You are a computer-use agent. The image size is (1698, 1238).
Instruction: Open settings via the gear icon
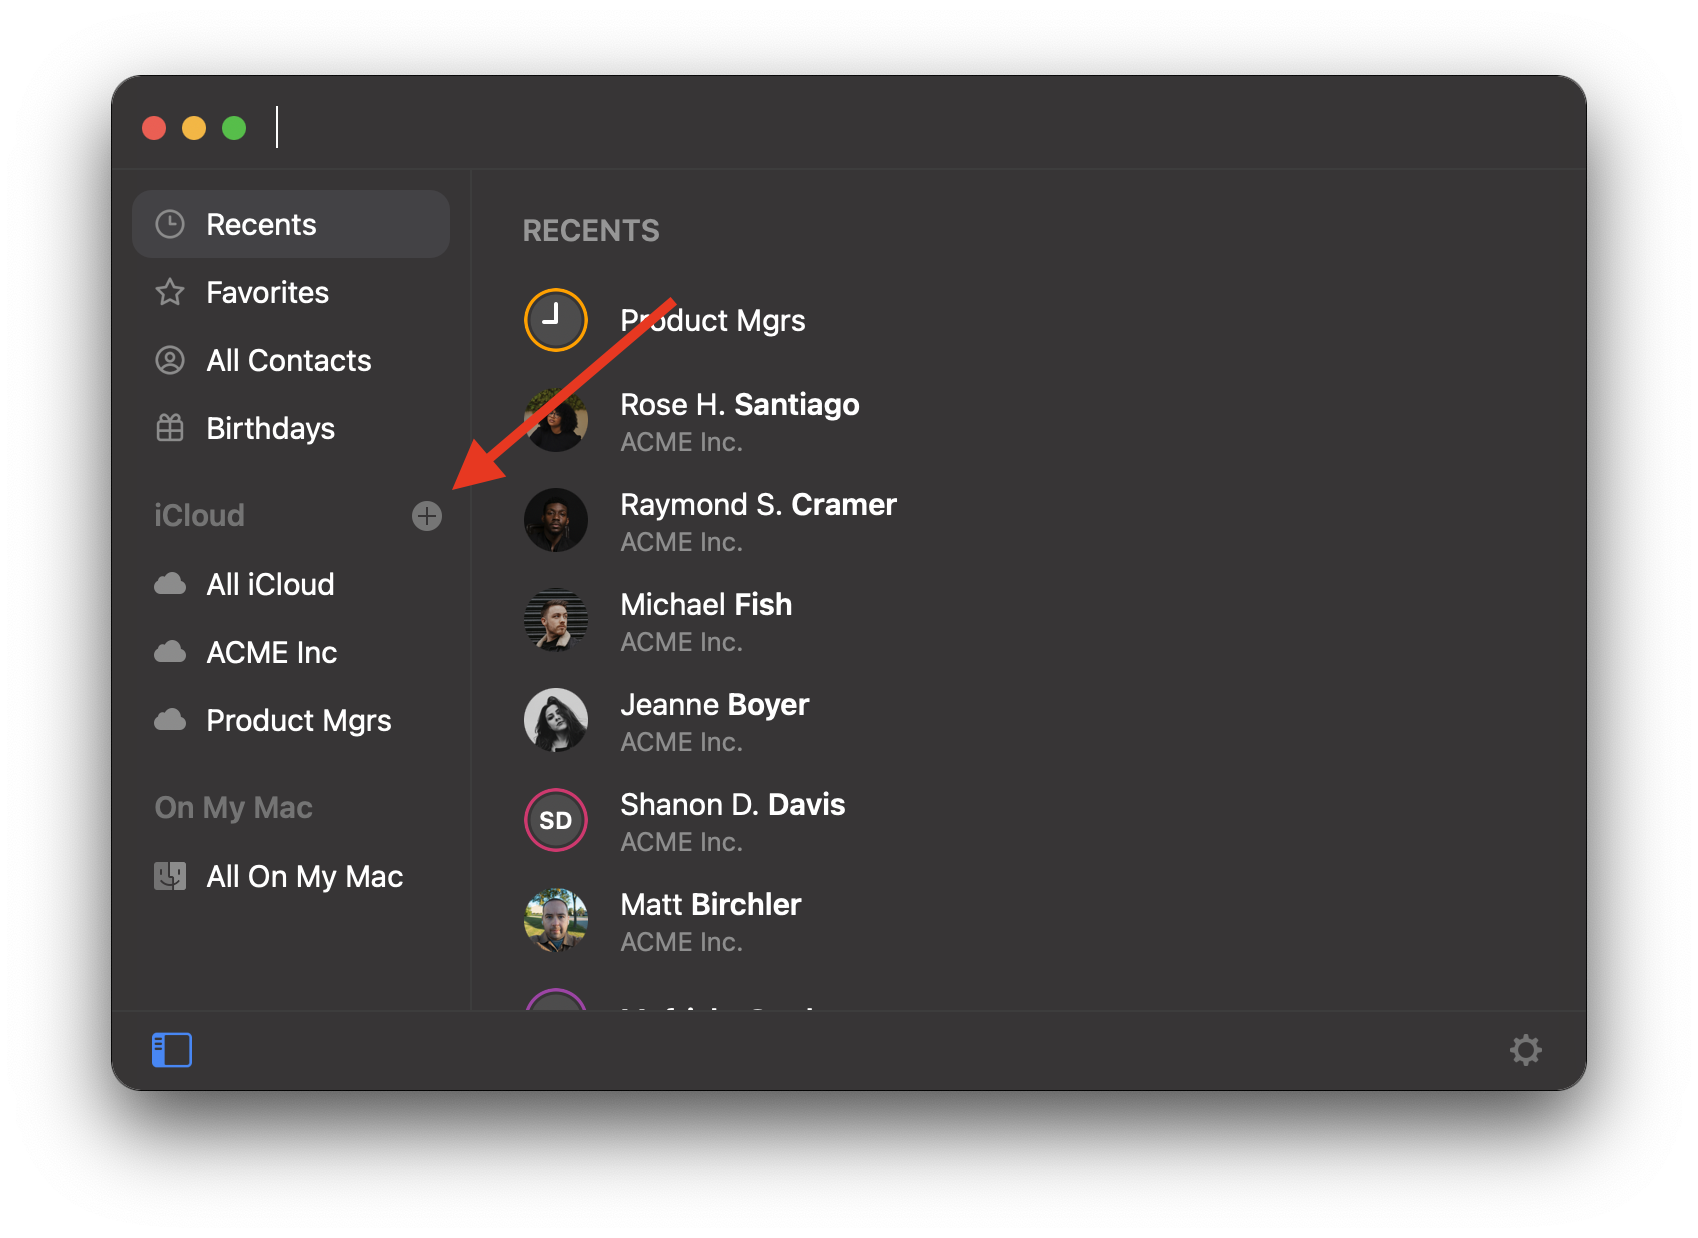[1526, 1050]
